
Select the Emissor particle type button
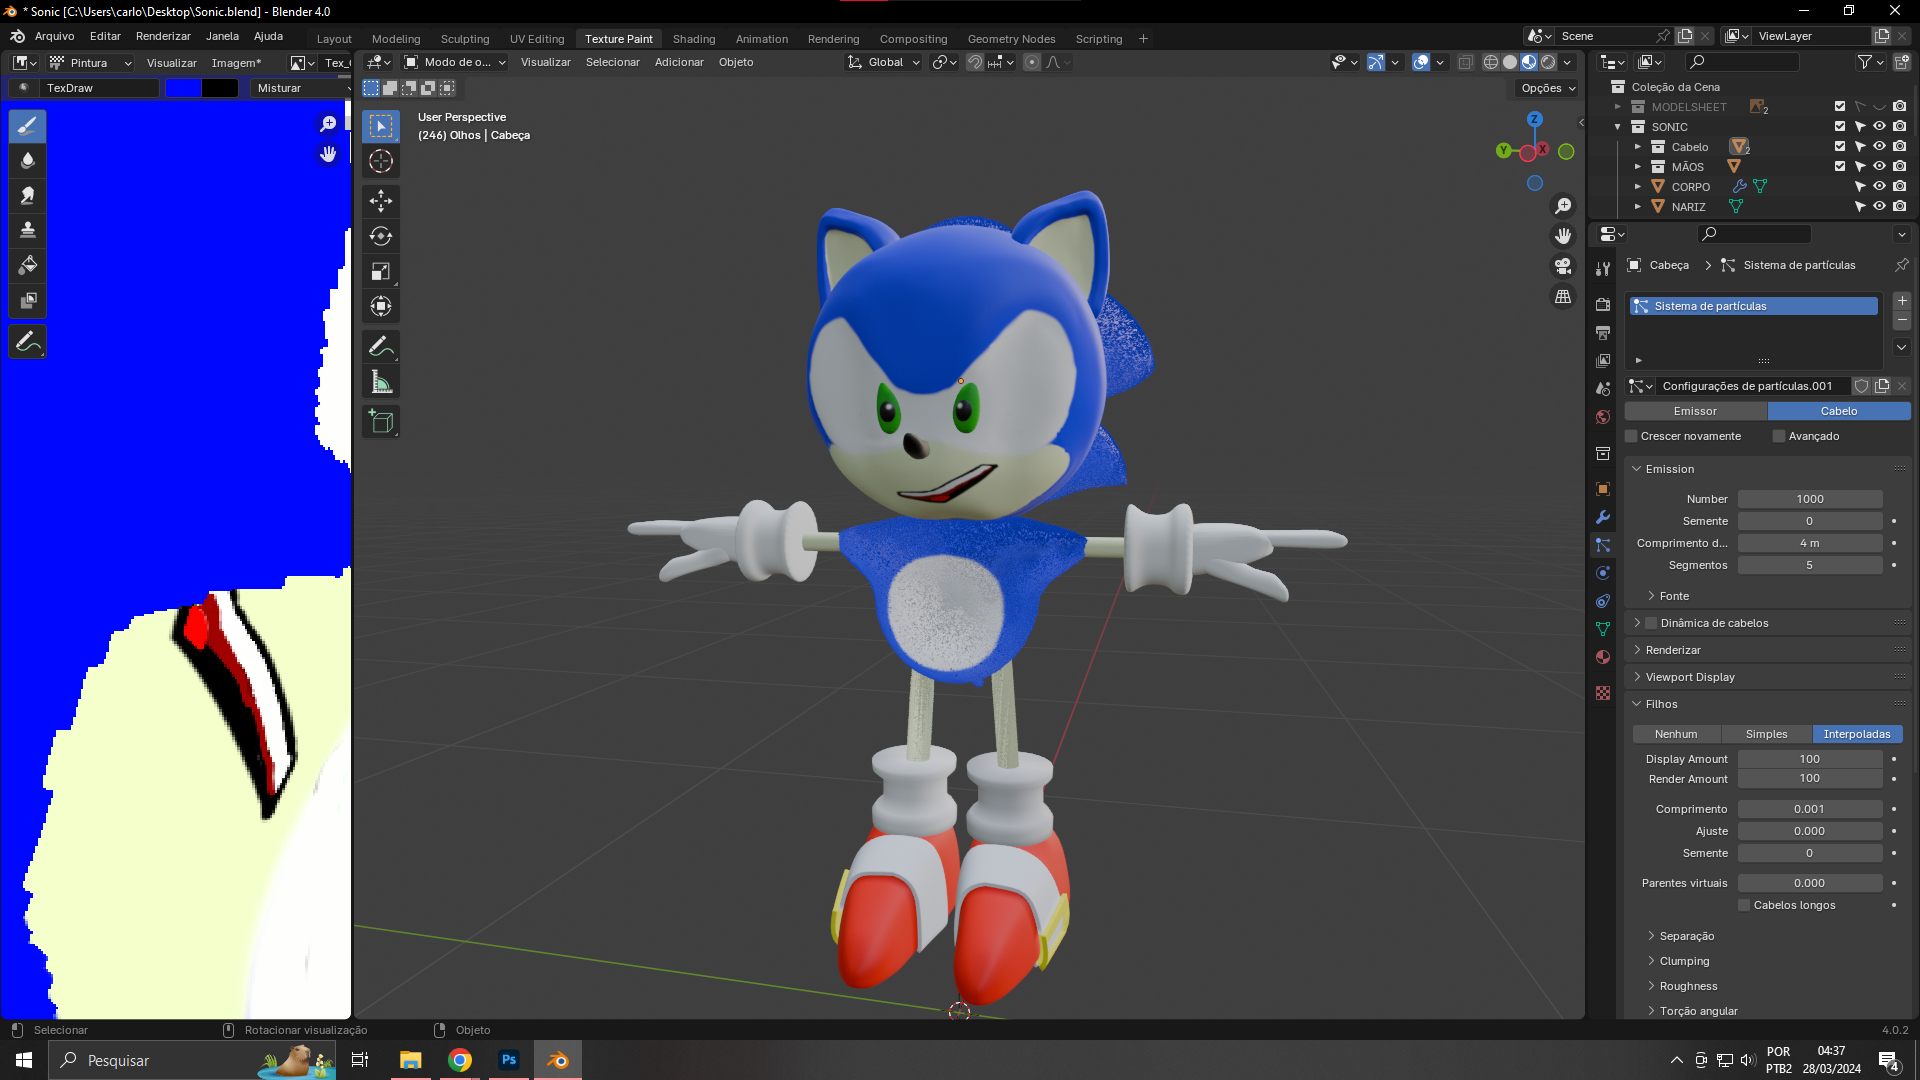(x=1695, y=411)
